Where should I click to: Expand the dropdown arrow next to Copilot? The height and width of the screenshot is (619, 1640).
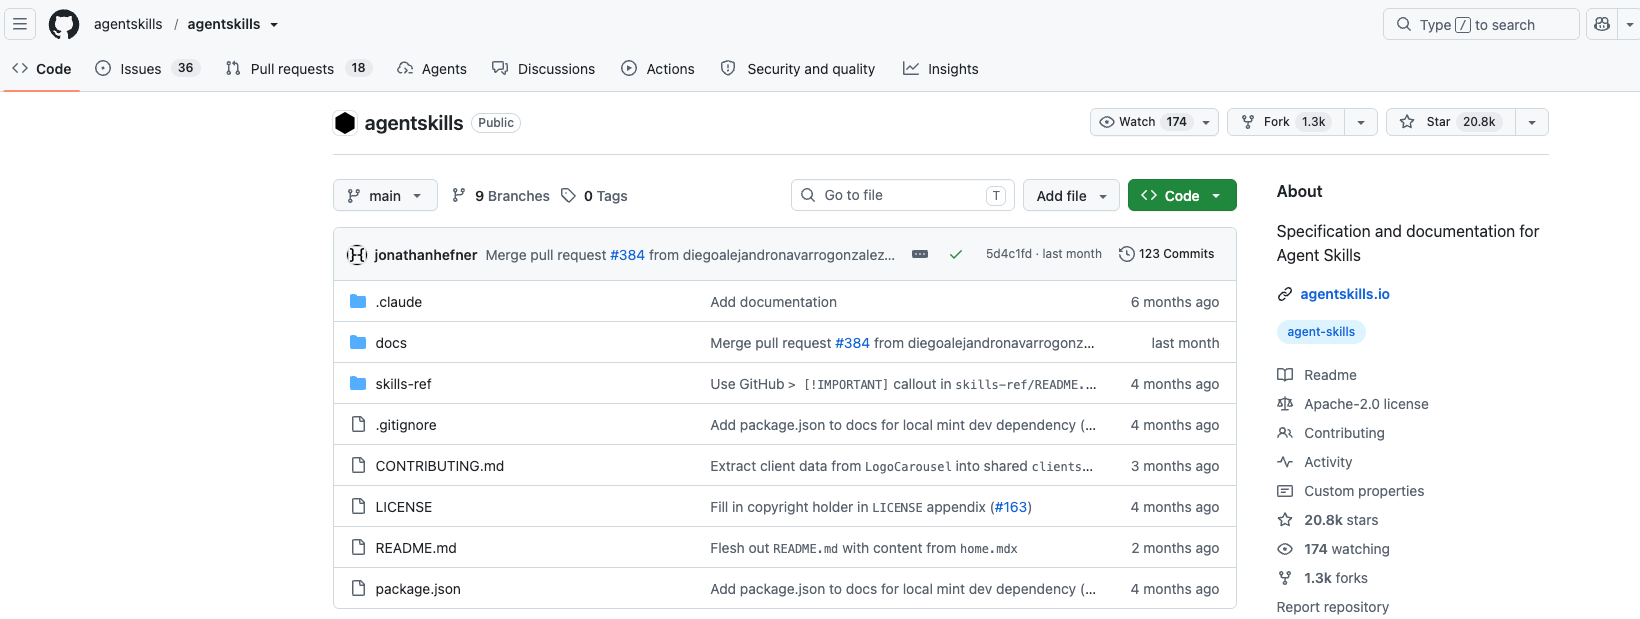1630,24
